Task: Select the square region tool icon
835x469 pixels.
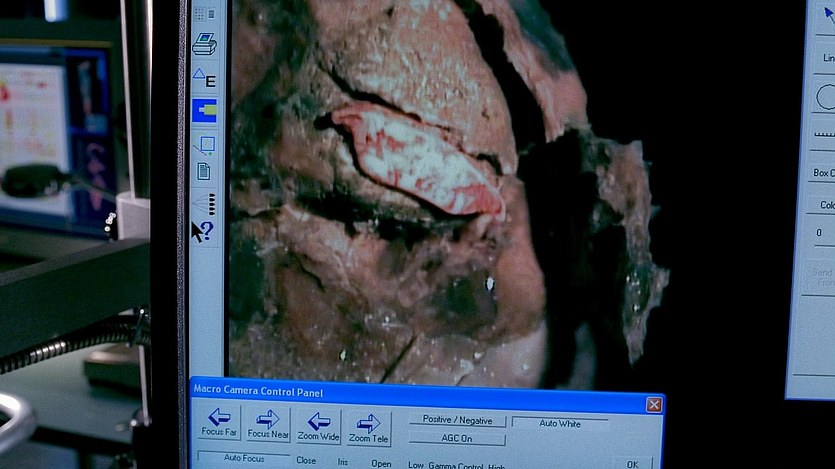Action: point(204,145)
